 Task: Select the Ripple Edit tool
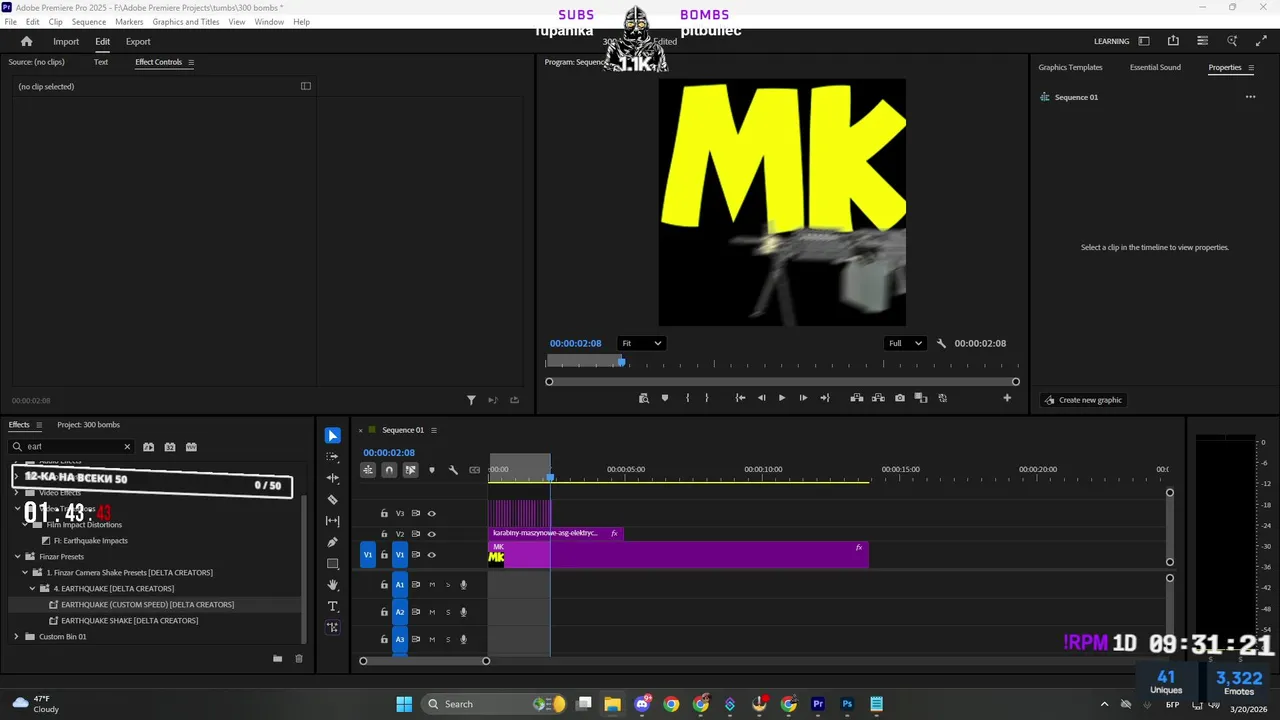click(333, 478)
